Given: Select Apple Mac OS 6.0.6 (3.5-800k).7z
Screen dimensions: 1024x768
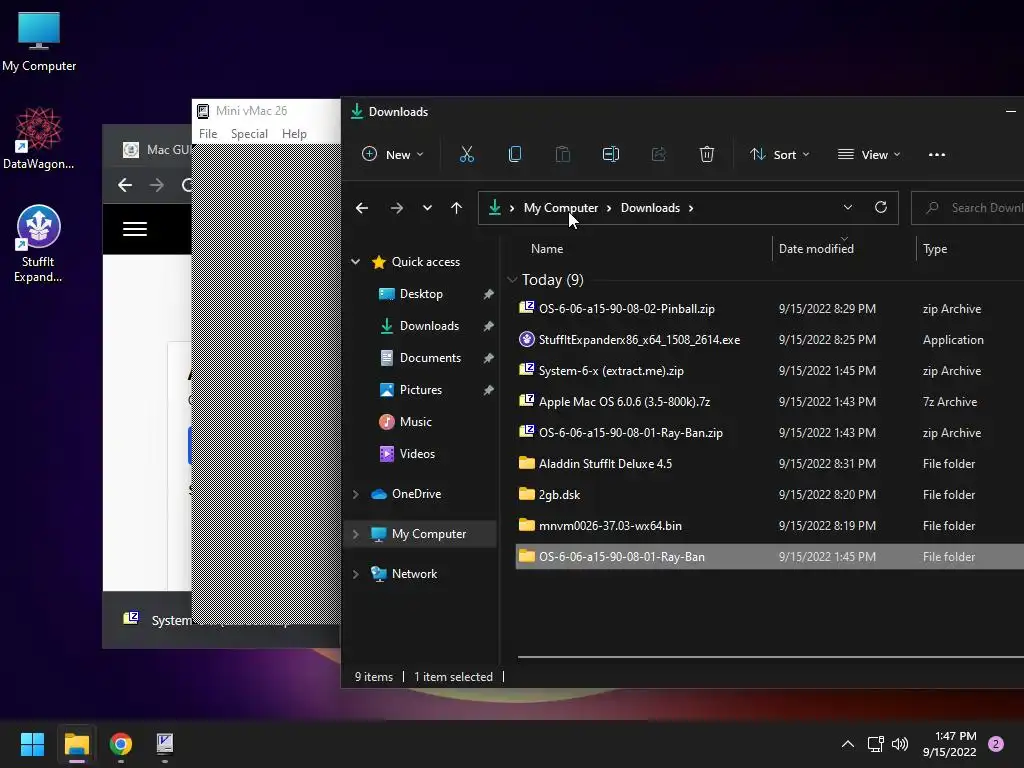Looking at the screenshot, I should point(624,402).
